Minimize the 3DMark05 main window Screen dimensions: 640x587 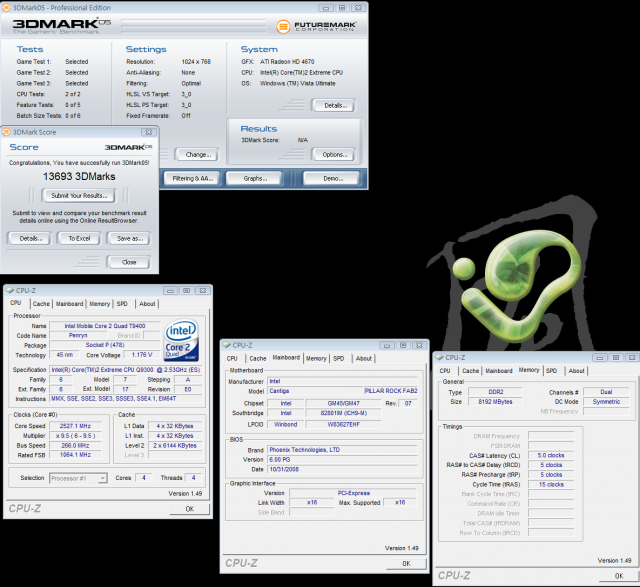(x=325, y=8)
